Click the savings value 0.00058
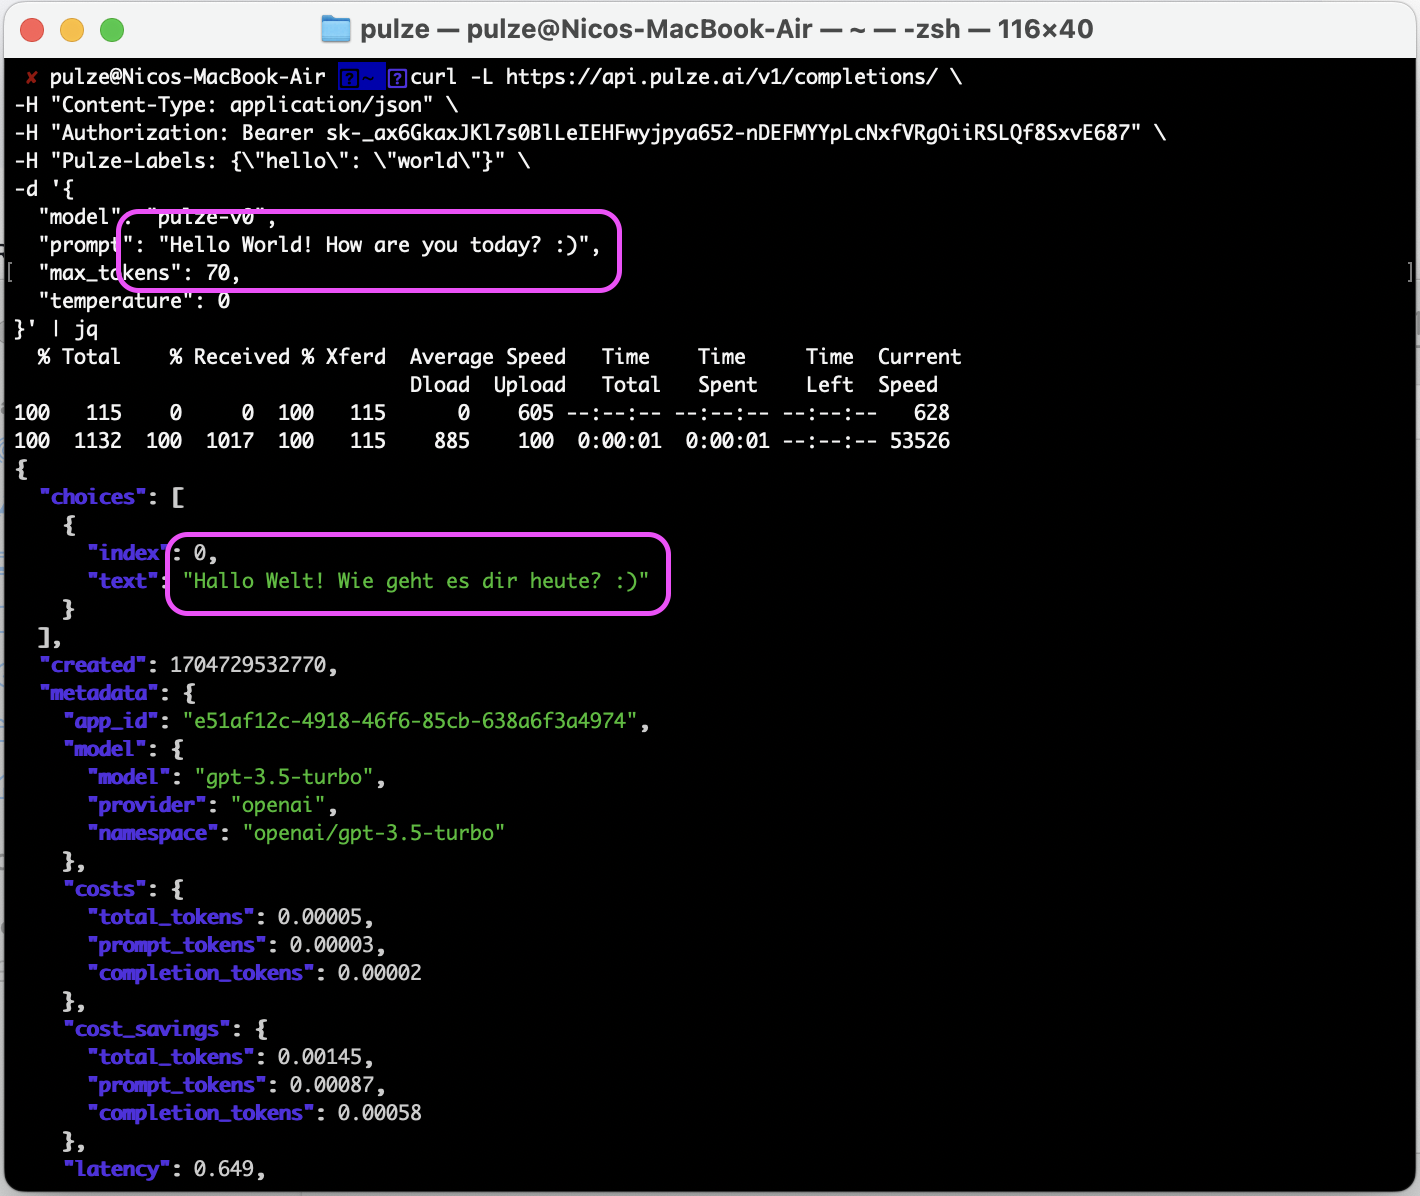Screen dimensions: 1420x1196 click(380, 1113)
